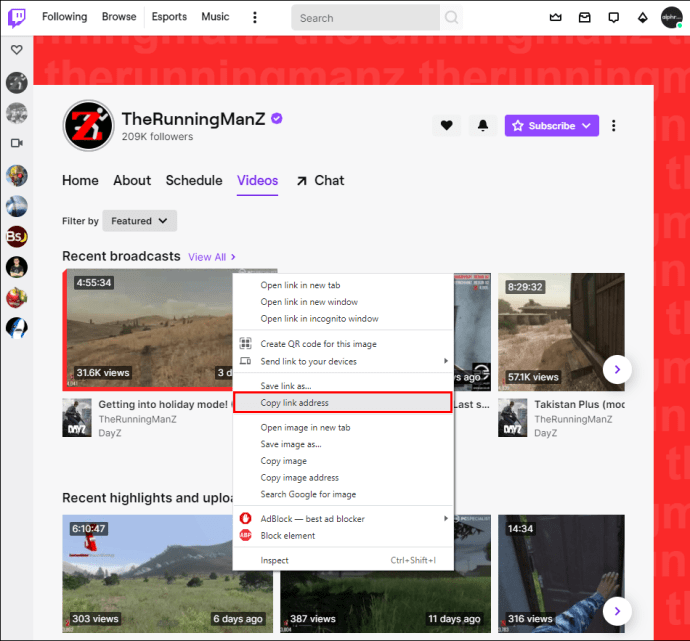The image size is (690, 641).
Task: Click next arrow on Recent highlights carousel
Action: point(617,611)
